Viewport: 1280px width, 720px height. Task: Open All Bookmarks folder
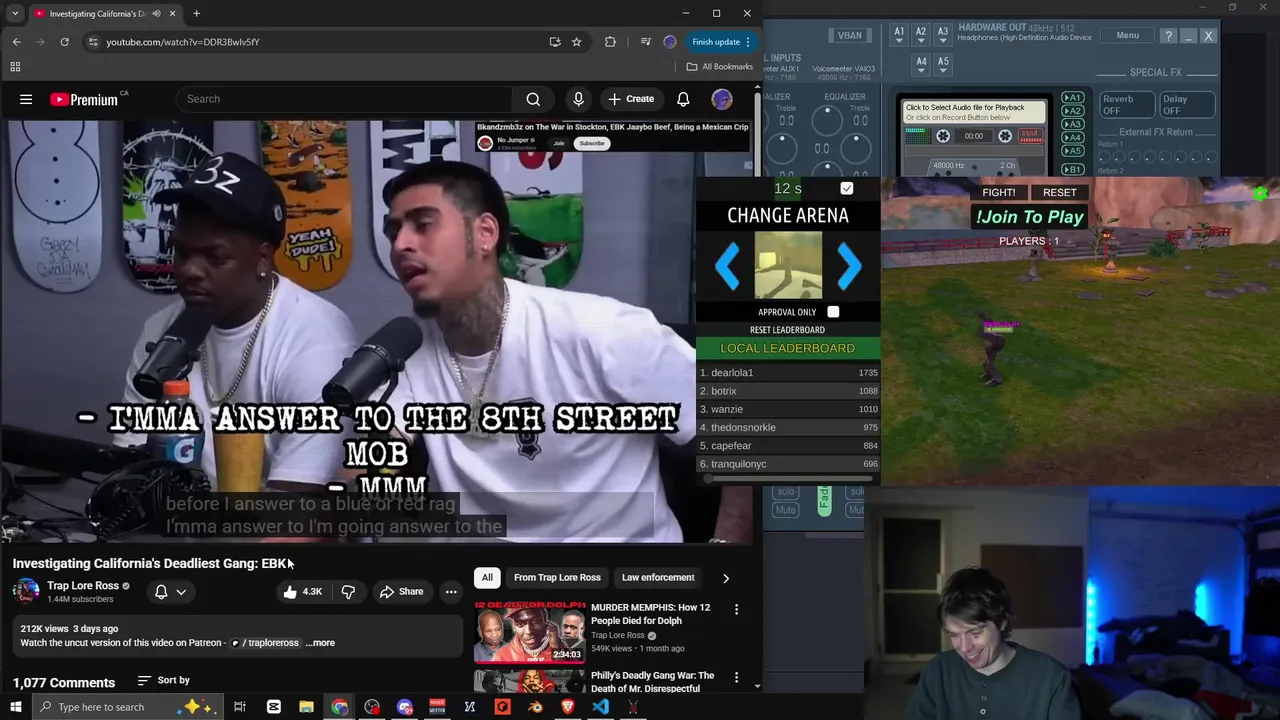point(720,67)
